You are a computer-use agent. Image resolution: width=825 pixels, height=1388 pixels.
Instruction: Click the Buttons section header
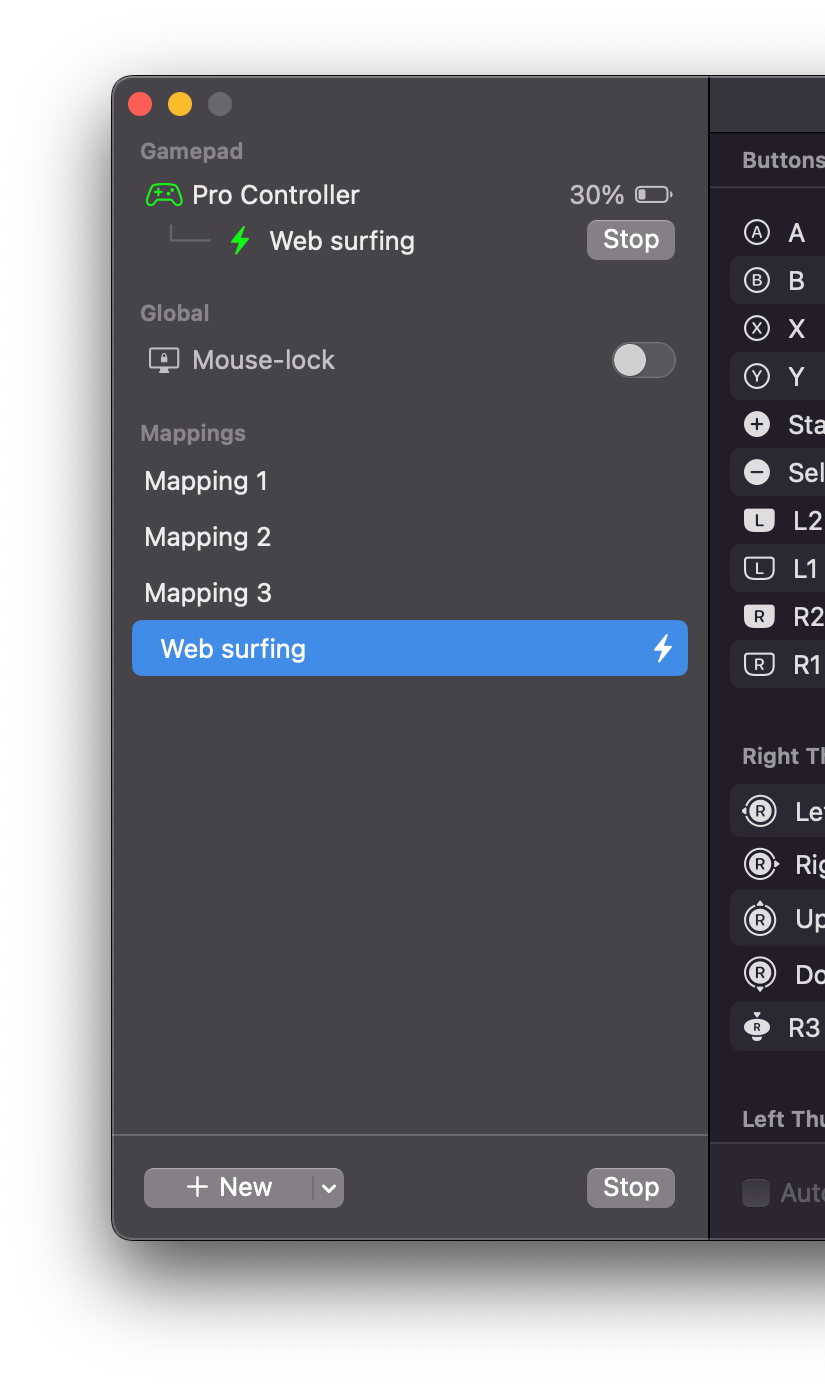pos(783,161)
